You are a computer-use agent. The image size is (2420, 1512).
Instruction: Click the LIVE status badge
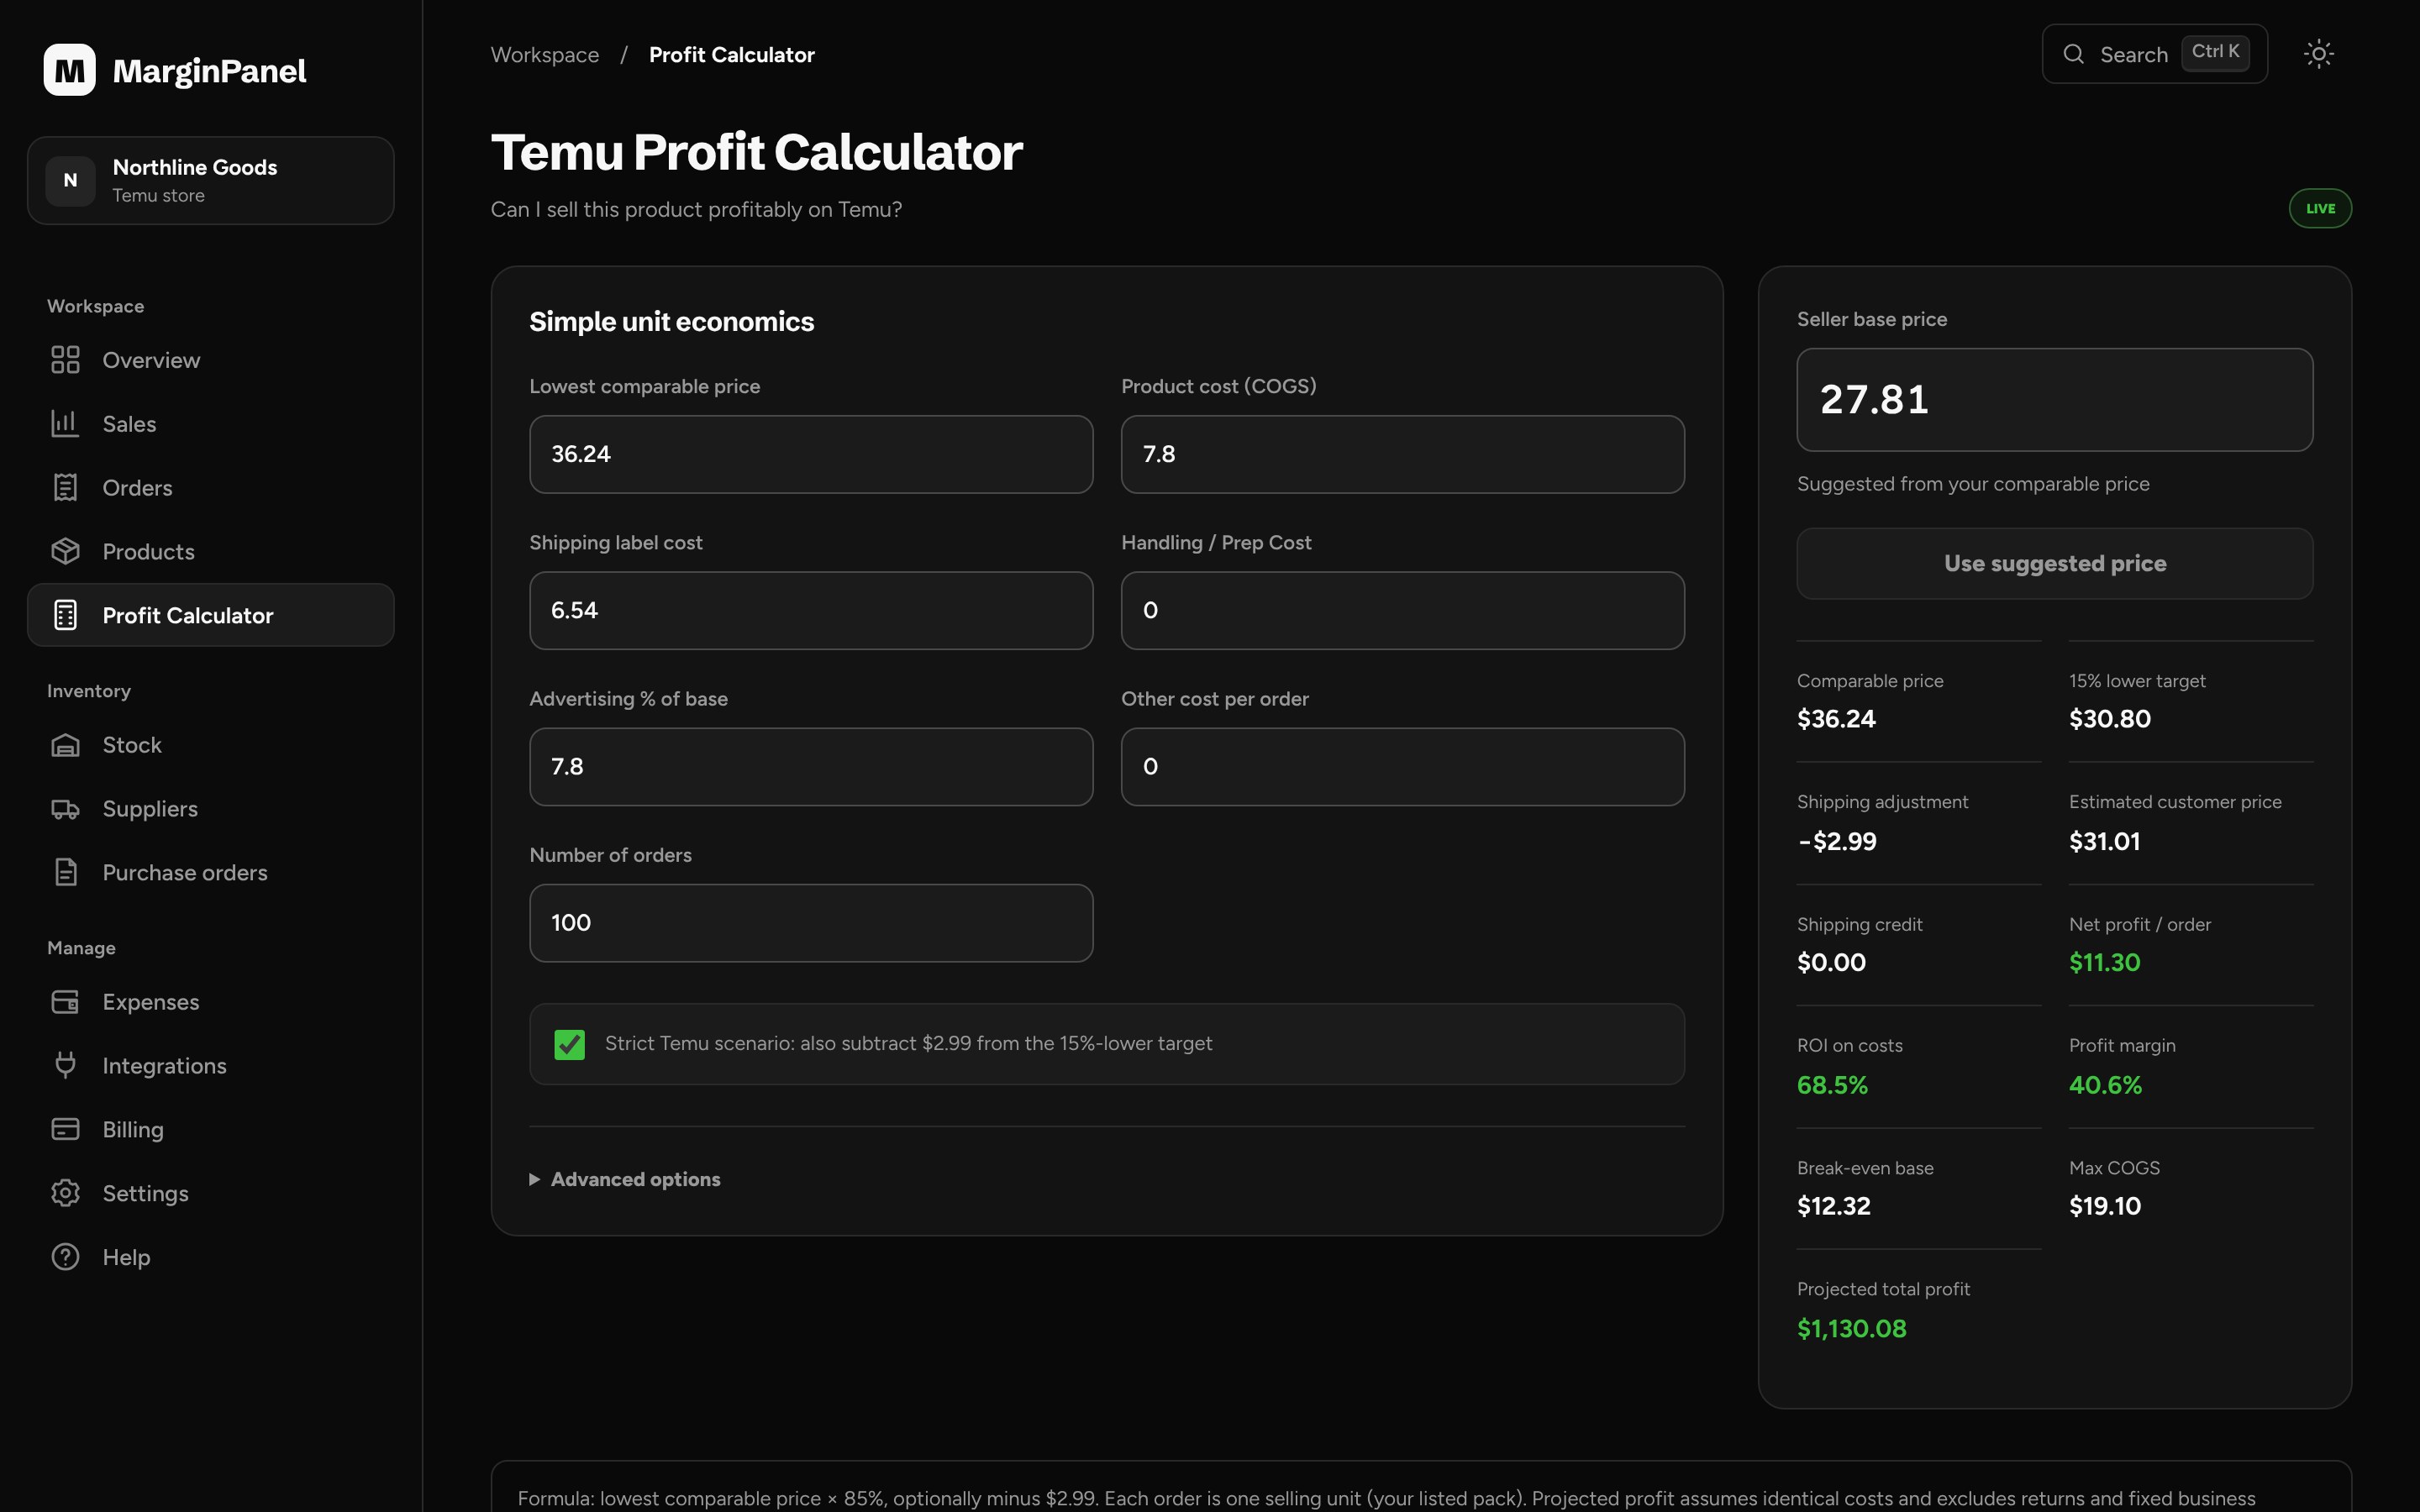click(x=2320, y=209)
